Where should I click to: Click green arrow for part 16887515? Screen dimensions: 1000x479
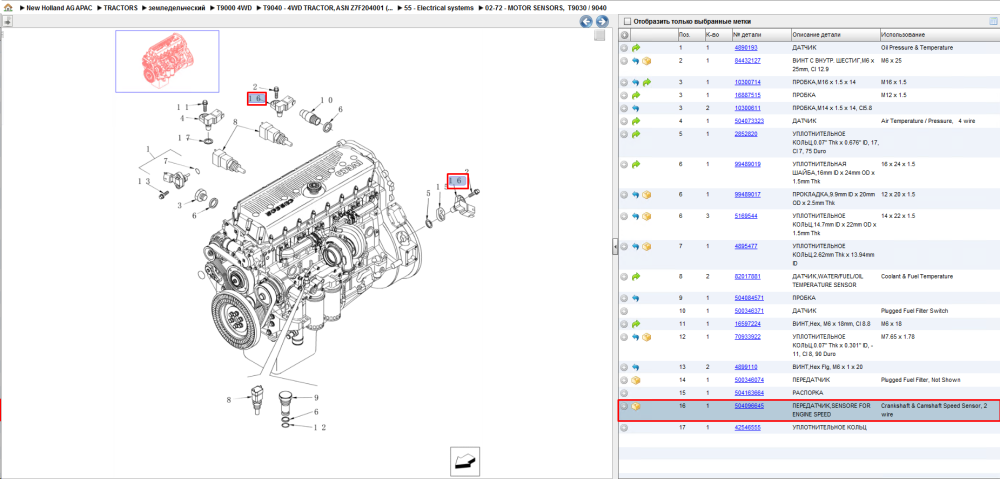[636, 95]
